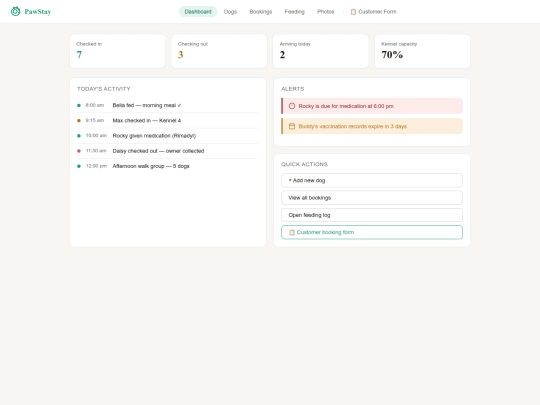Click the checking out count 3
The width and height of the screenshot is (540, 405).
point(180,55)
